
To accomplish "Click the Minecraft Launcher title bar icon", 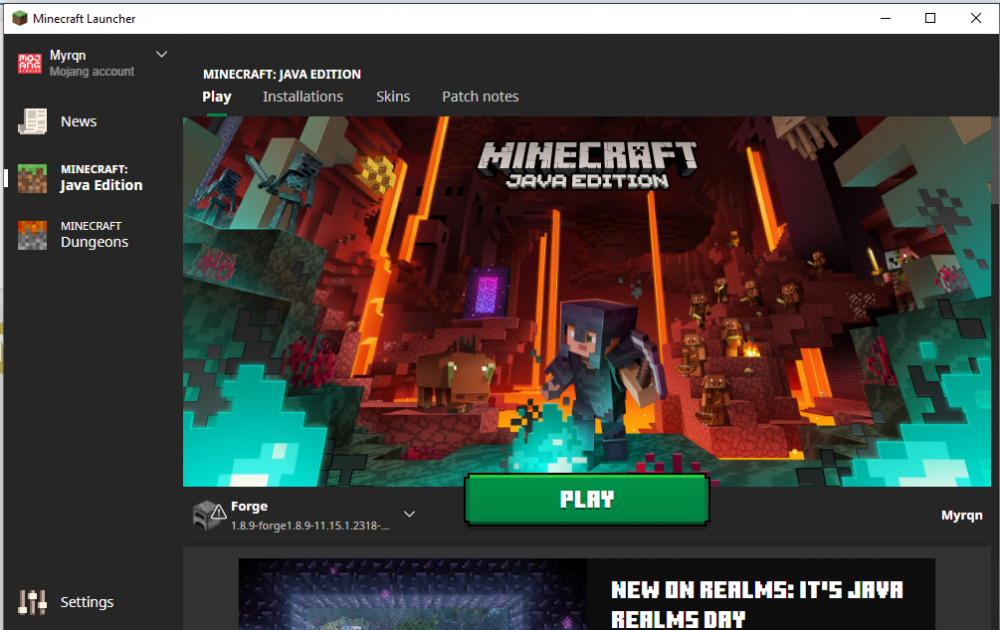I will [20, 18].
